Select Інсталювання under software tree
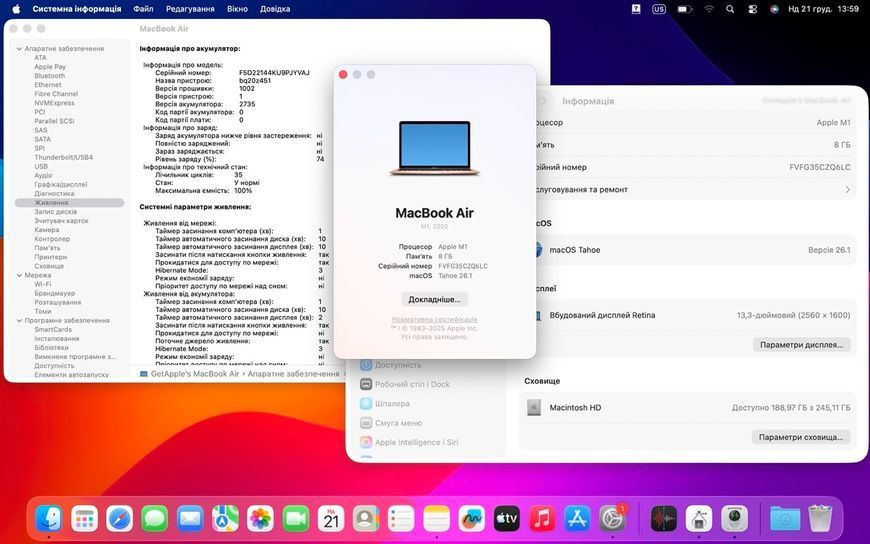The image size is (870, 544). click(x=57, y=339)
